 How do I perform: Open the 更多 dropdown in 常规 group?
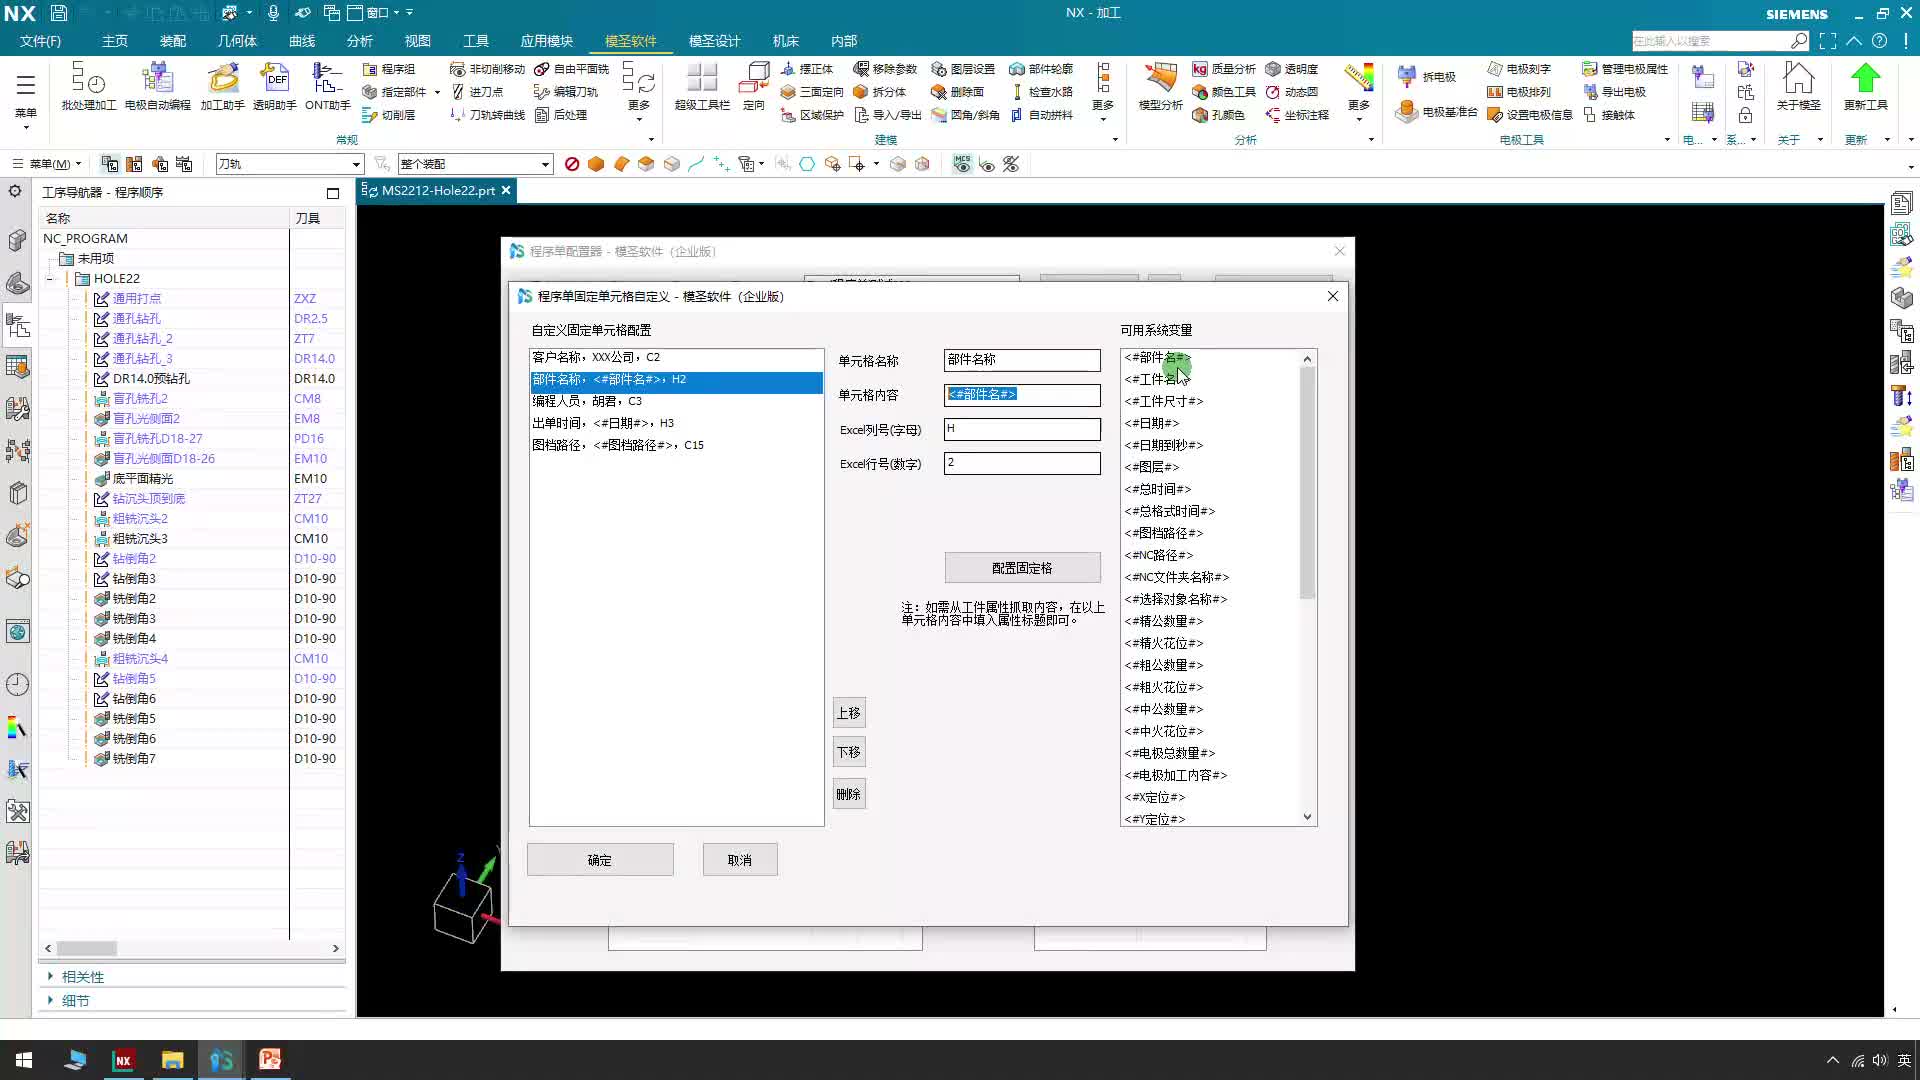[638, 92]
